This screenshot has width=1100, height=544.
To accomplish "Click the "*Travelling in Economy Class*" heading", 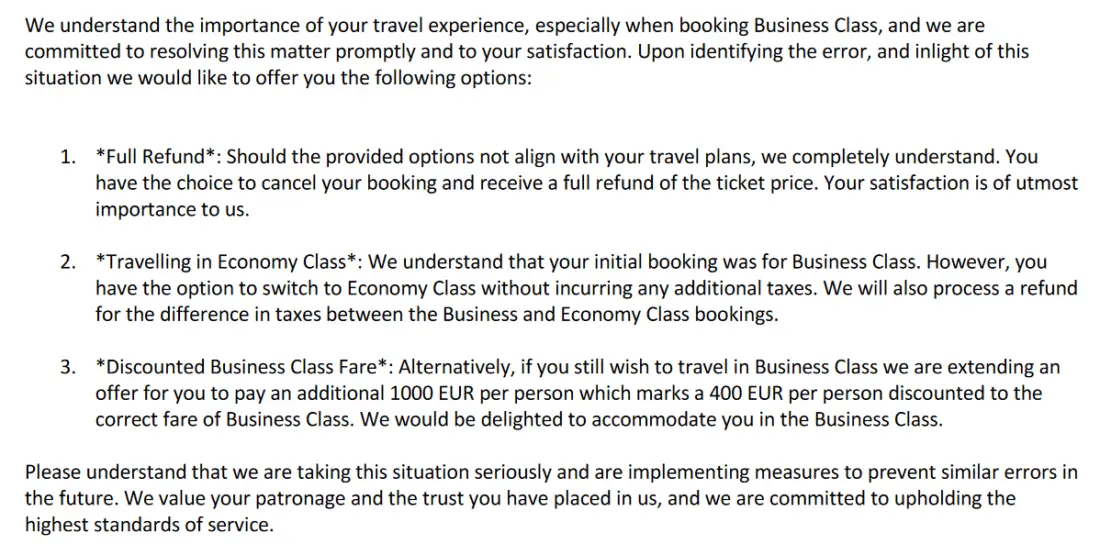I will (x=227, y=262).
